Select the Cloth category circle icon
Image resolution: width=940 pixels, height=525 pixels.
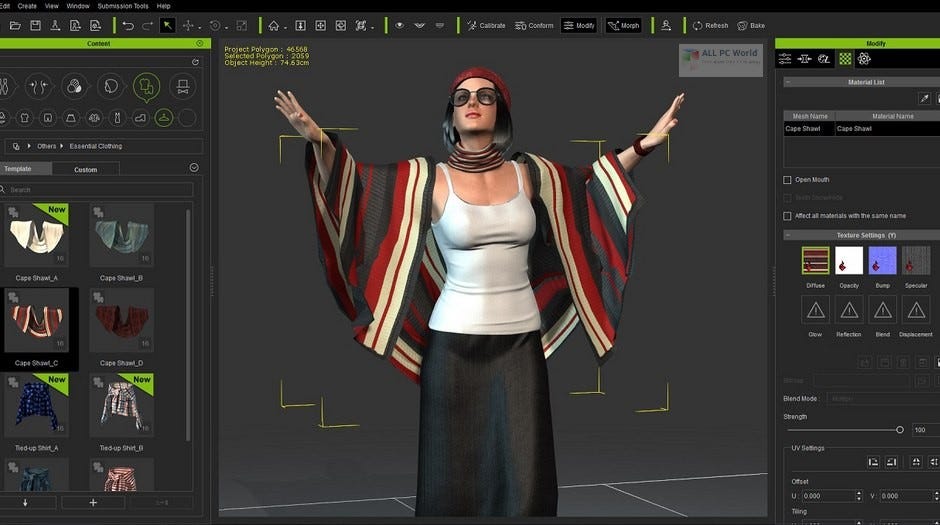coord(146,88)
